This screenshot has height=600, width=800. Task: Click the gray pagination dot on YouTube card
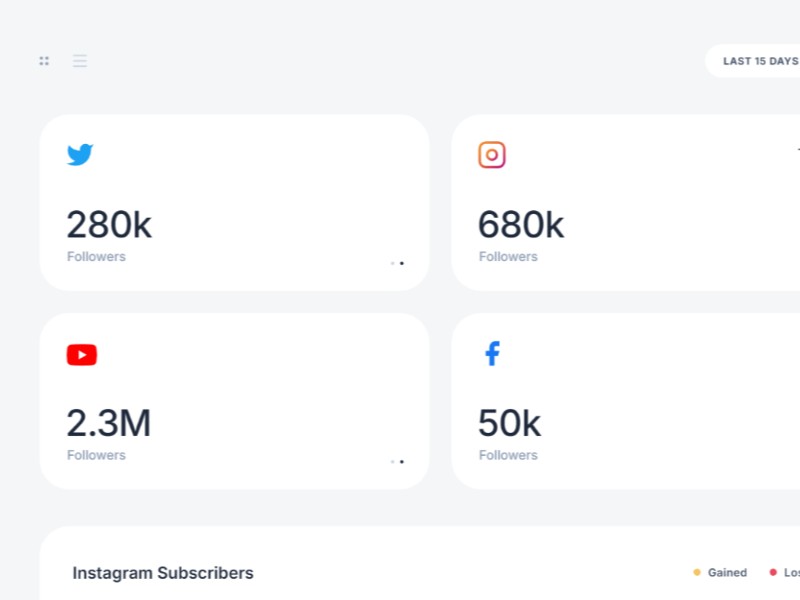coord(392,462)
